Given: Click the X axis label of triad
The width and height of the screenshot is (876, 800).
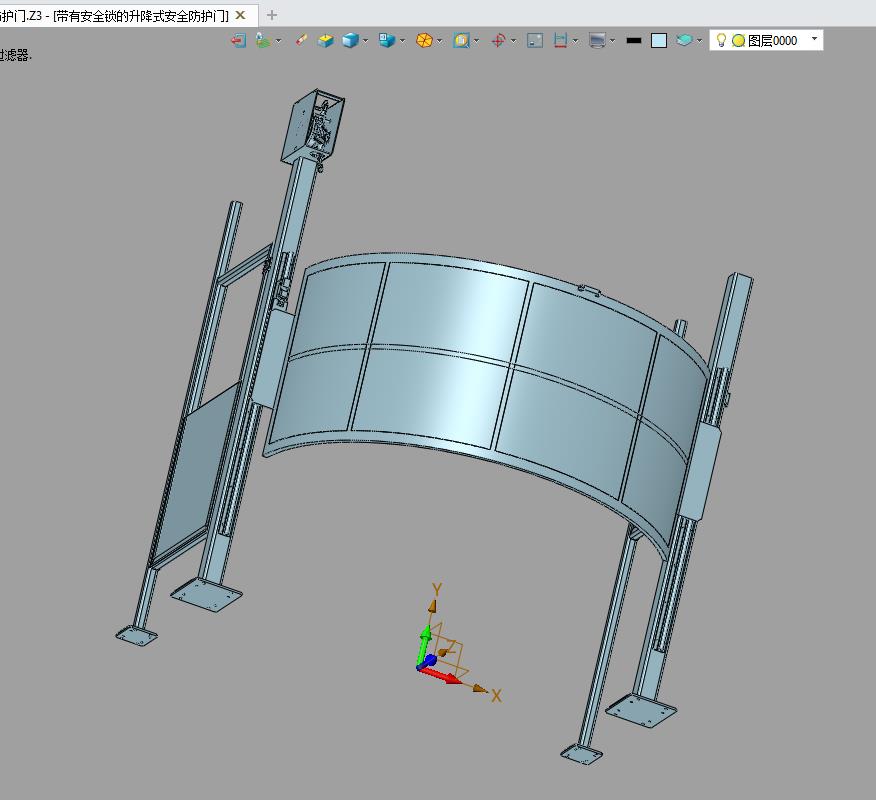Looking at the screenshot, I should click(x=496, y=696).
